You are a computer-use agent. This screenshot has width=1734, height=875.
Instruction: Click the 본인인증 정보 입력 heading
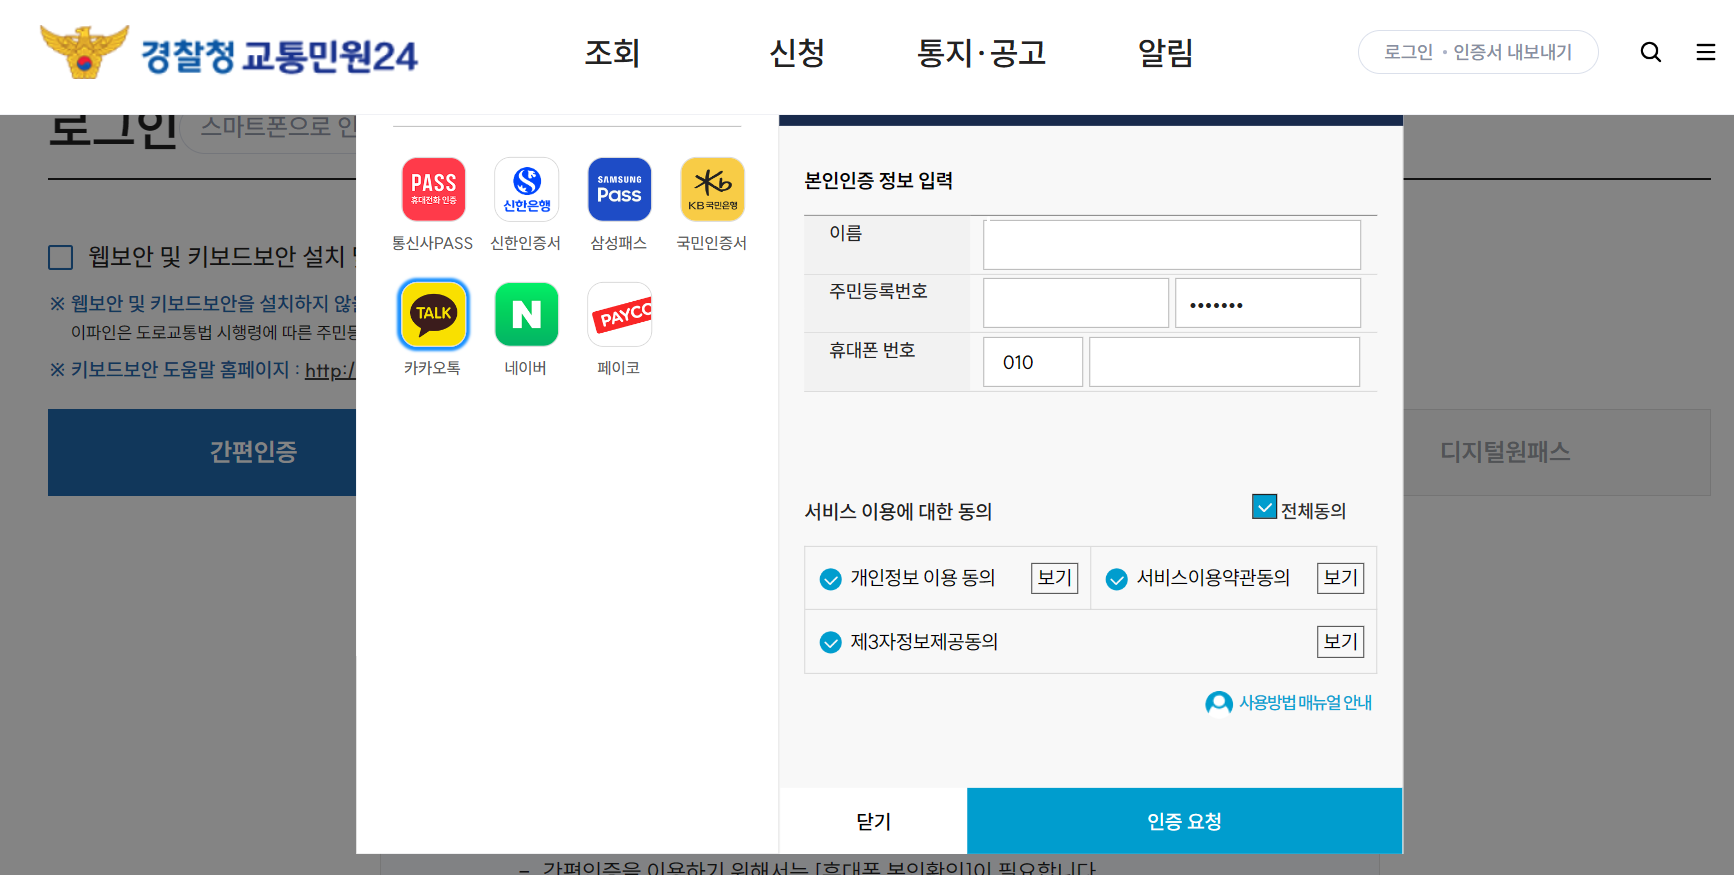pyautogui.click(x=878, y=181)
